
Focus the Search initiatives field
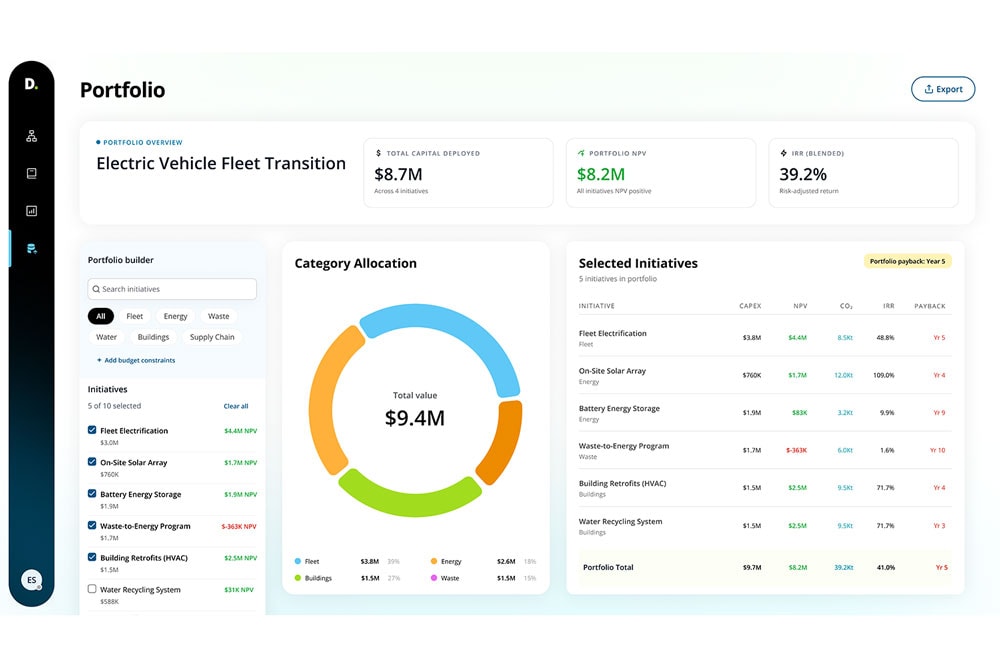click(172, 289)
